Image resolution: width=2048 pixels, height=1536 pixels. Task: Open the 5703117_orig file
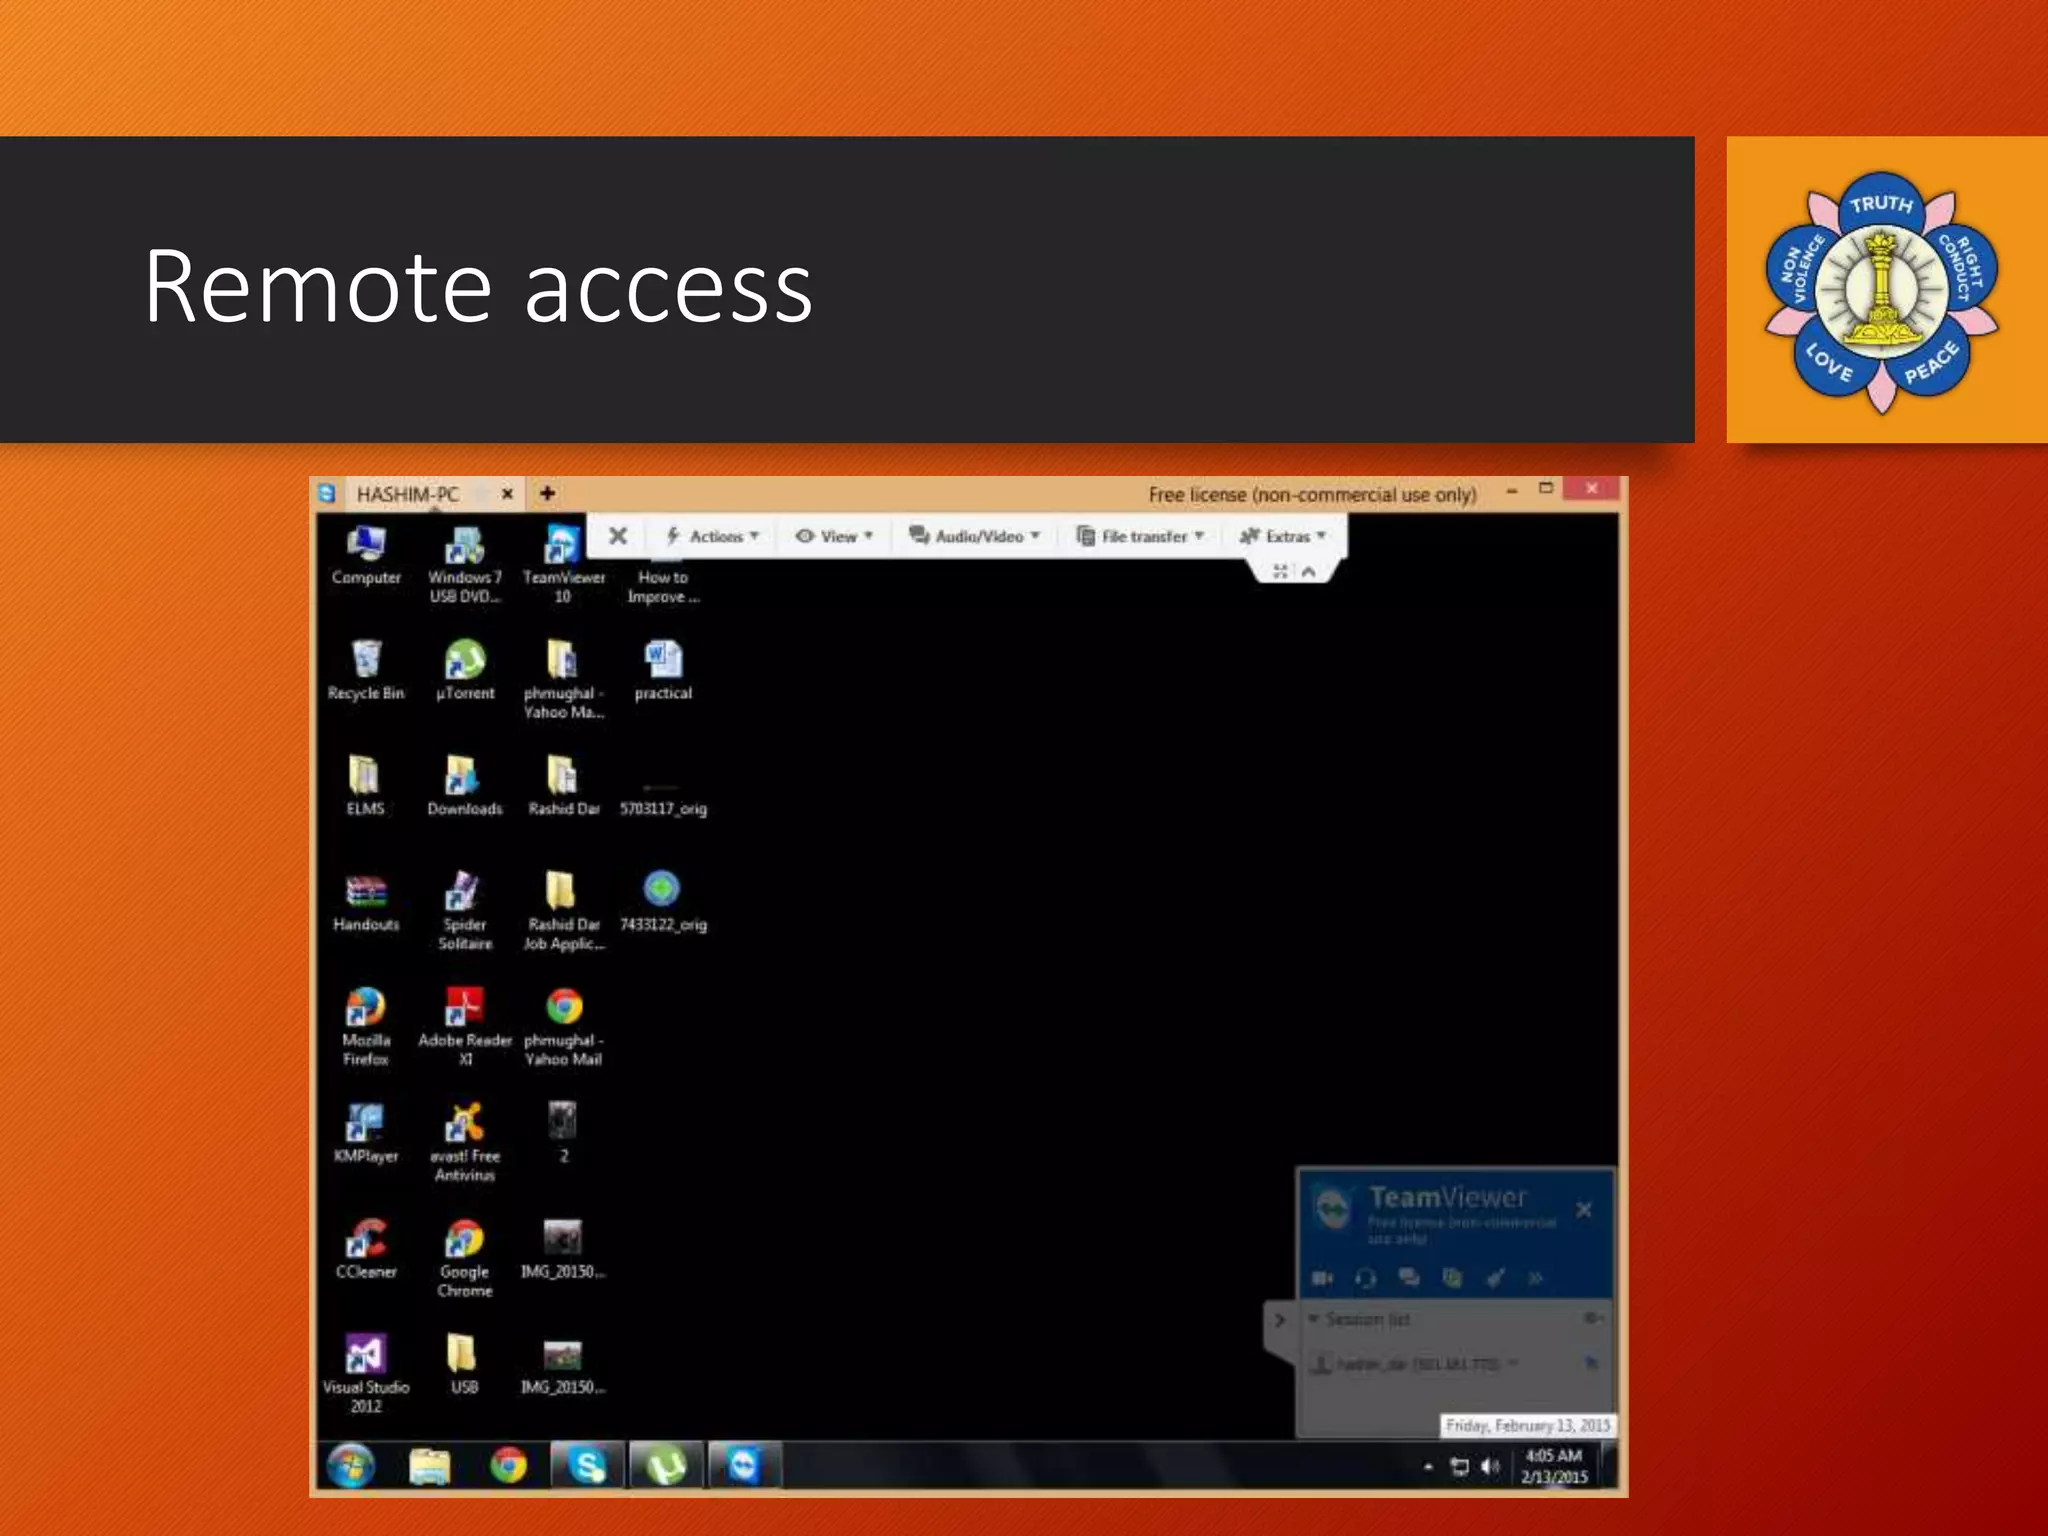[663, 800]
